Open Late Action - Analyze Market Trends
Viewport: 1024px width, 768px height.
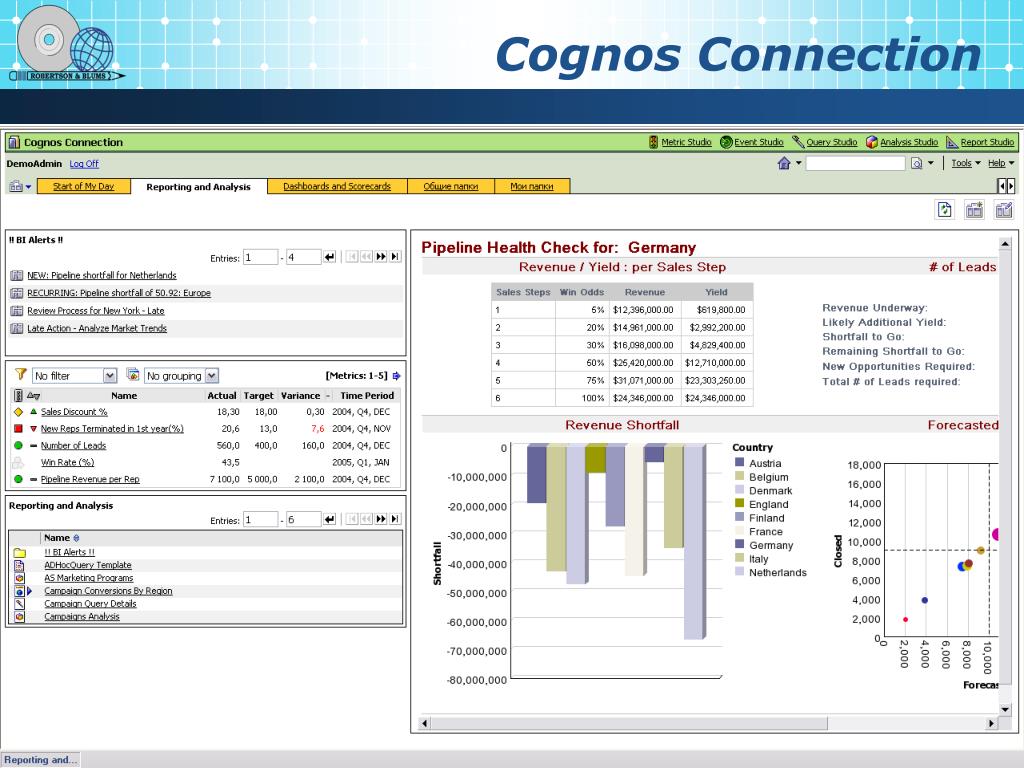point(97,328)
